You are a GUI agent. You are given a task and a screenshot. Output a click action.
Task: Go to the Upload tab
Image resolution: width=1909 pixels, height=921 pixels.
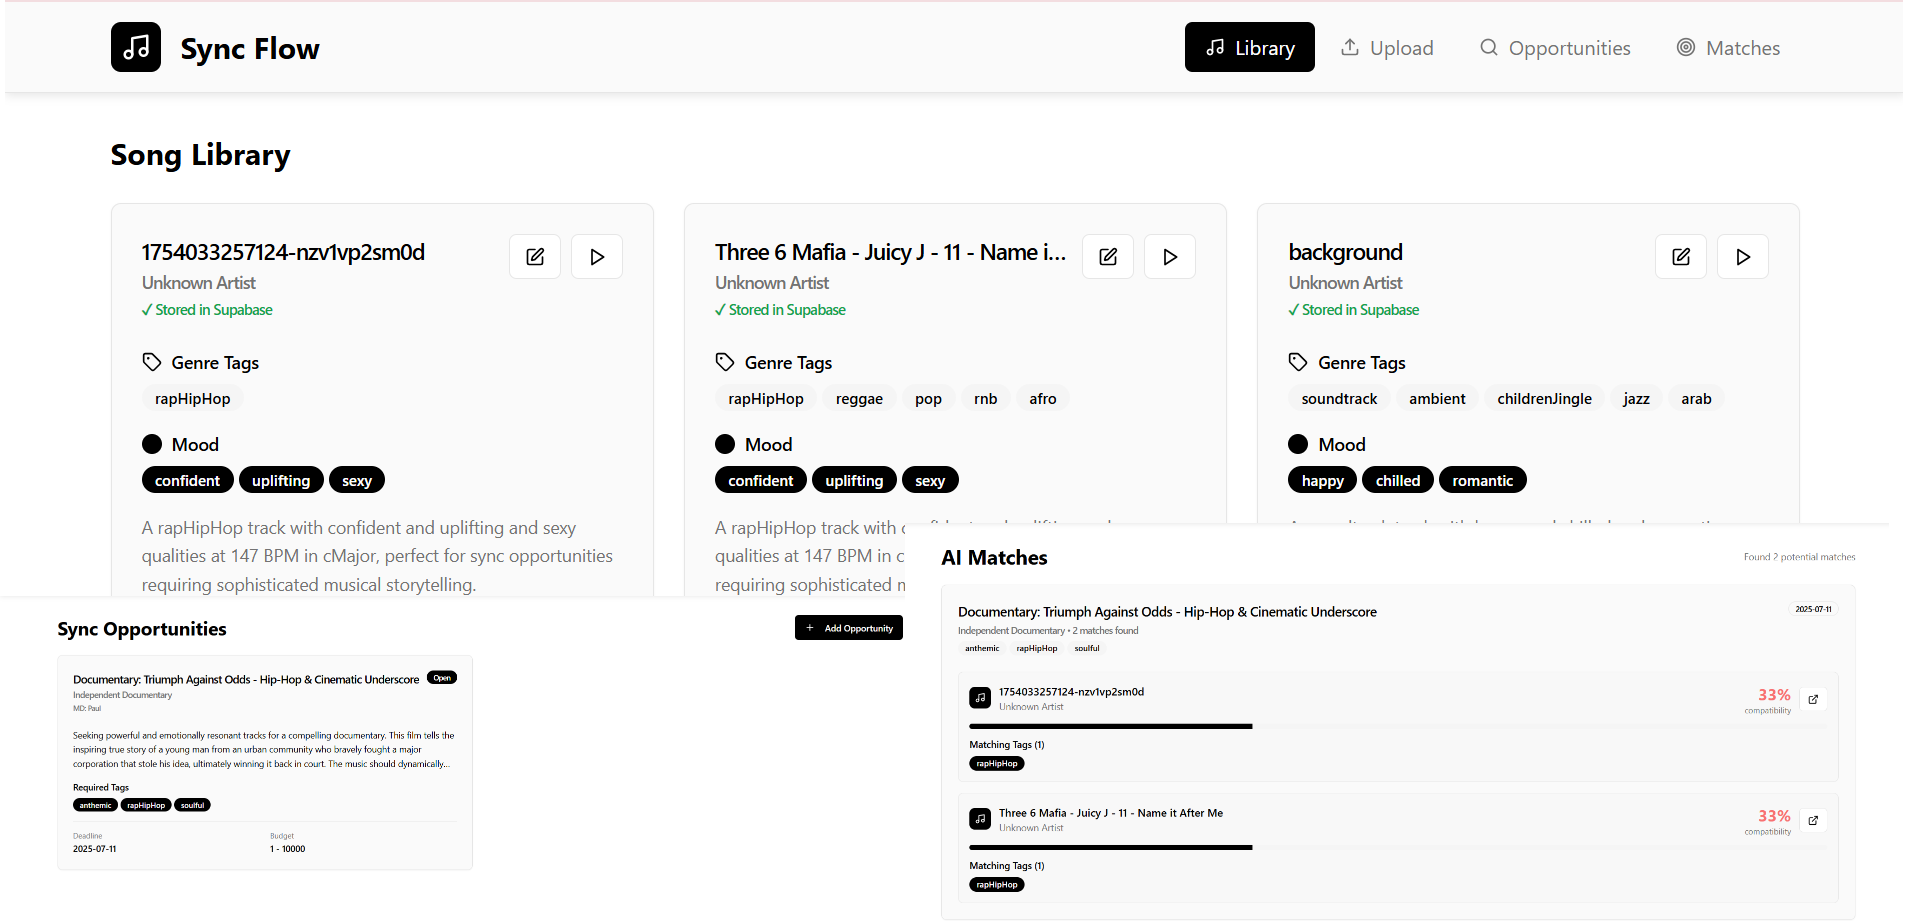coord(1387,47)
